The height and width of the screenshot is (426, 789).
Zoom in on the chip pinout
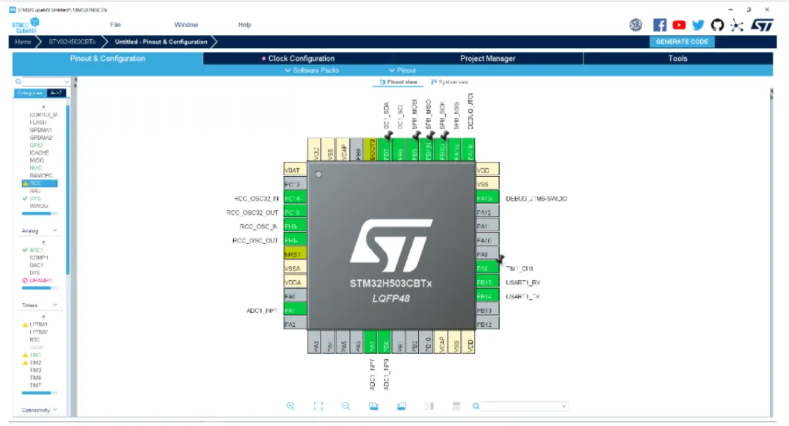pyautogui.click(x=291, y=406)
